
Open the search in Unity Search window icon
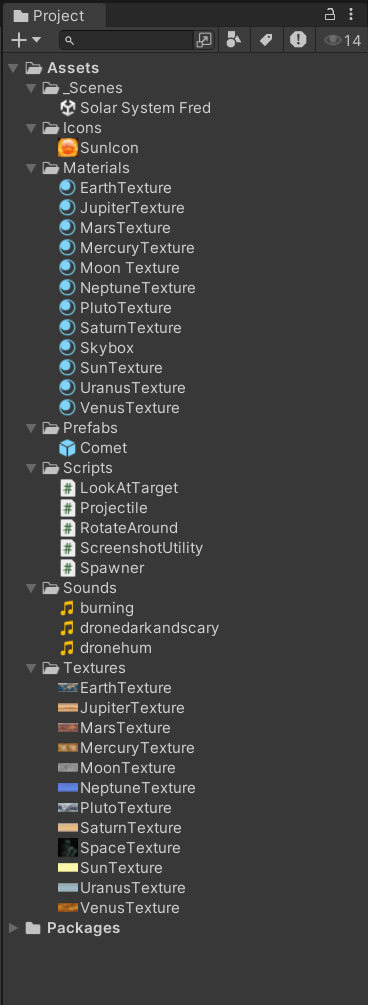pyautogui.click(x=203, y=40)
